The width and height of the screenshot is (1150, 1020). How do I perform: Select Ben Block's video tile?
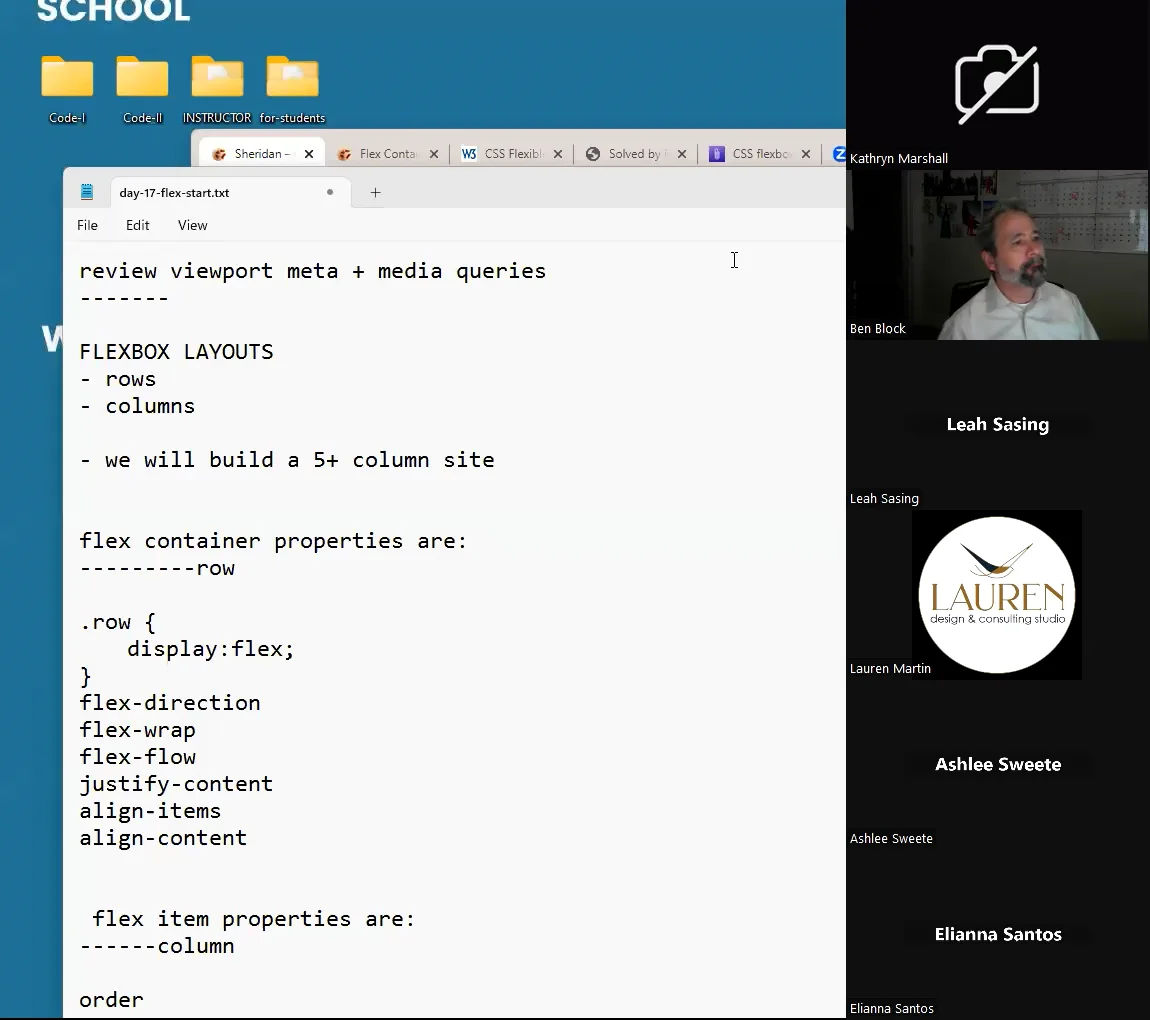point(997,255)
